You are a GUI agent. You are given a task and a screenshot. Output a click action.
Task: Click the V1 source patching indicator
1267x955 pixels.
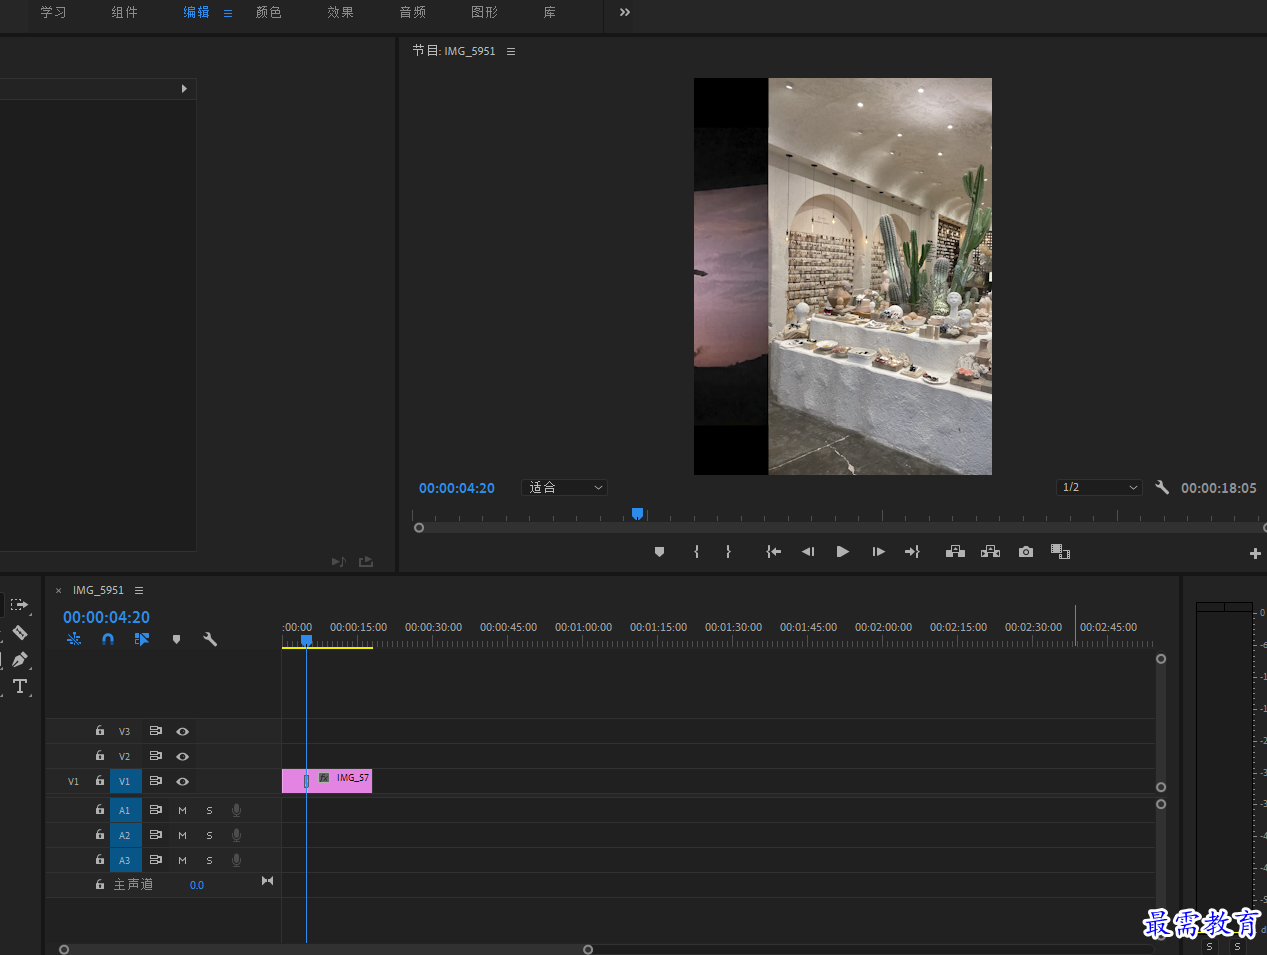click(73, 781)
